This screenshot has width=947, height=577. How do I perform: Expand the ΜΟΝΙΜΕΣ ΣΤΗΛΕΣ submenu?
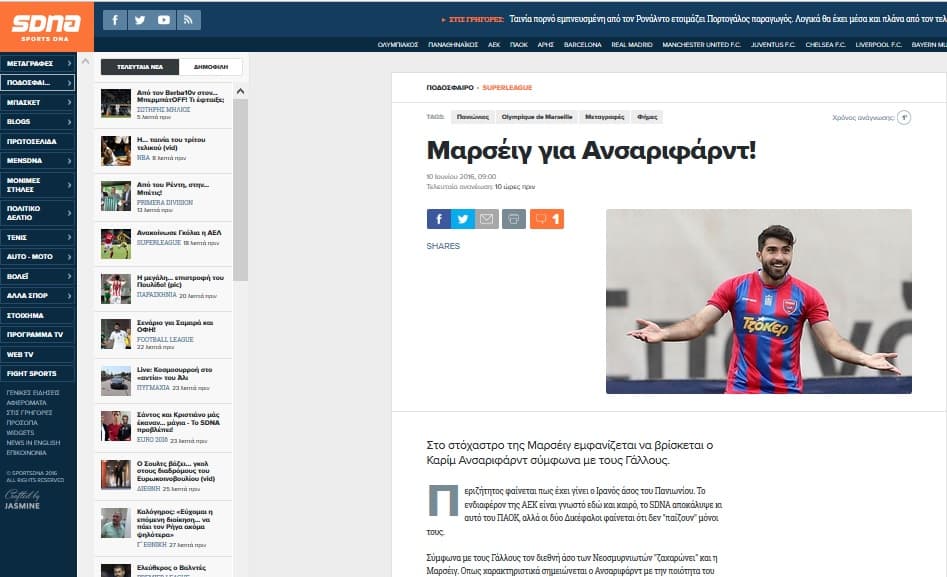[x=69, y=185]
